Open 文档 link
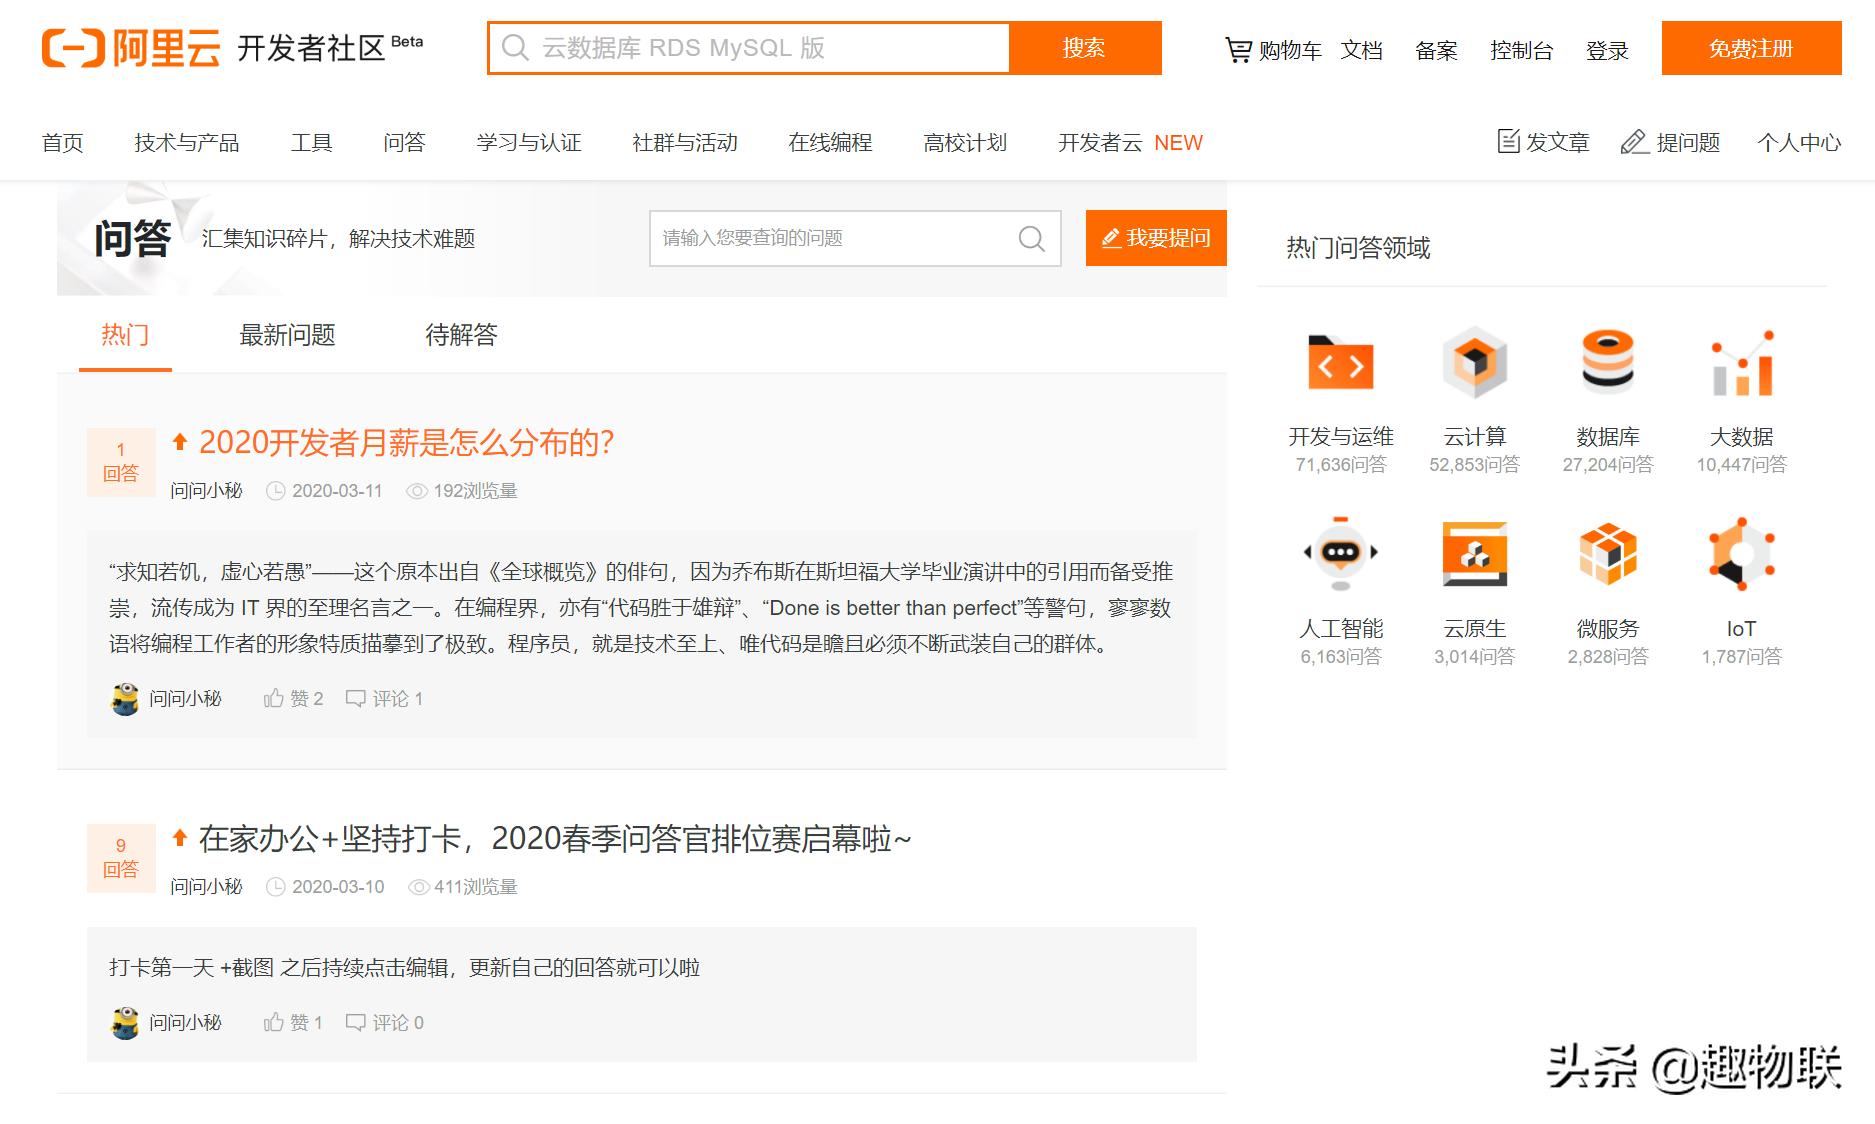This screenshot has width=1875, height=1124. tap(1361, 50)
